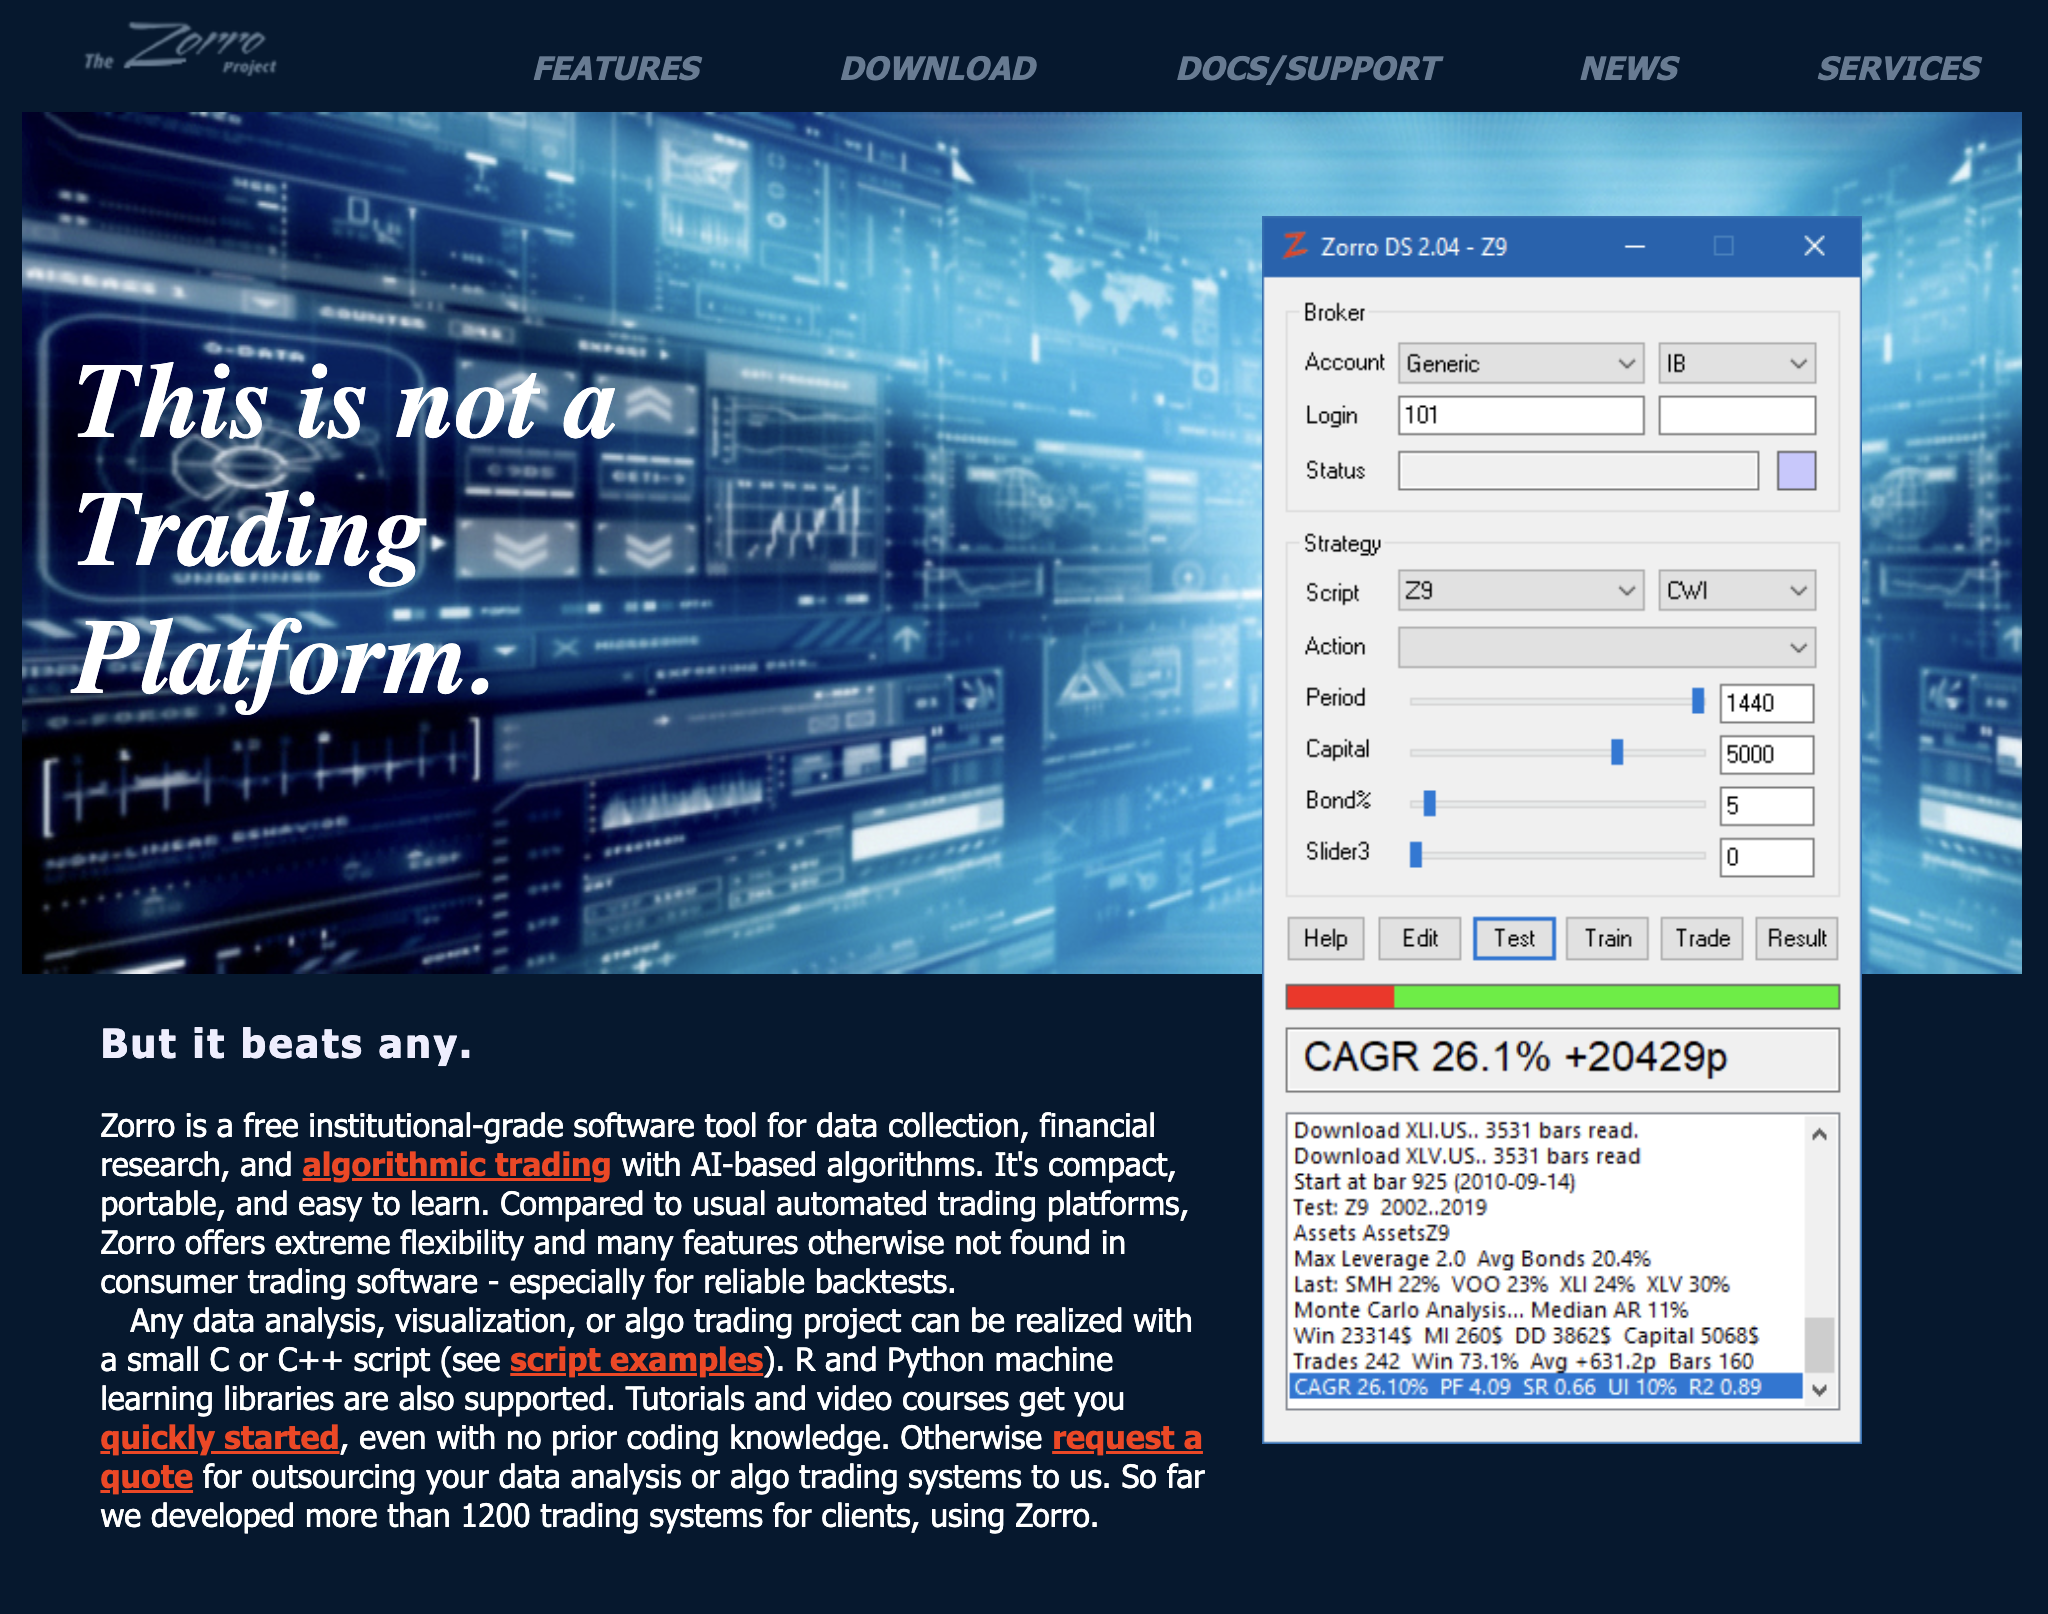This screenshot has width=2048, height=1614.
Task: Click the Train button
Action: pos(1607,938)
